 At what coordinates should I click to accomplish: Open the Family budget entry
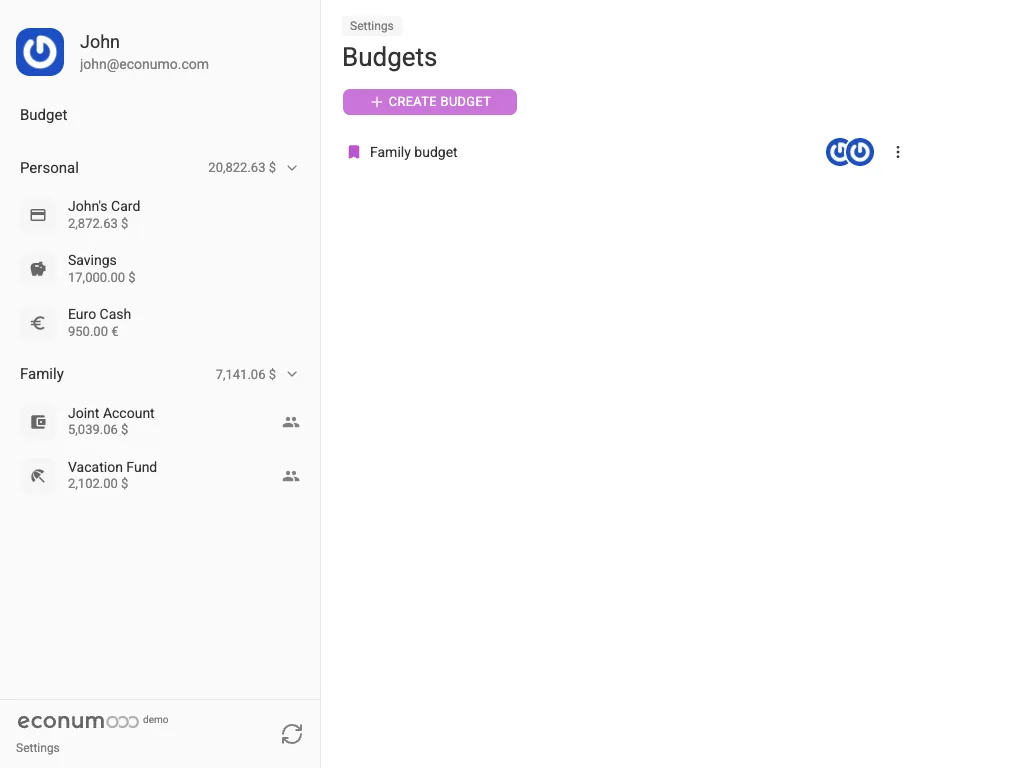tap(413, 152)
